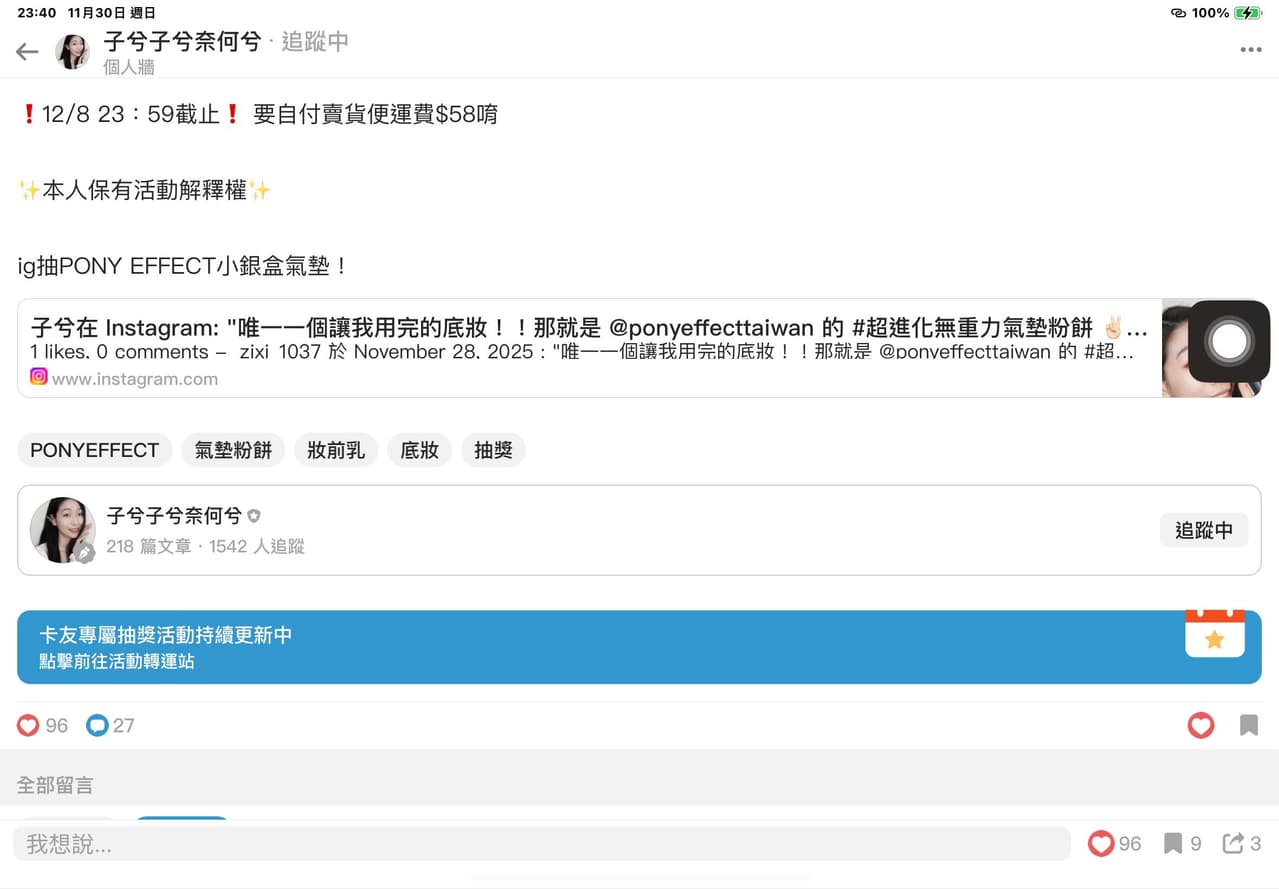
Task: Tap the verified badge beside card name
Action: pos(254,516)
